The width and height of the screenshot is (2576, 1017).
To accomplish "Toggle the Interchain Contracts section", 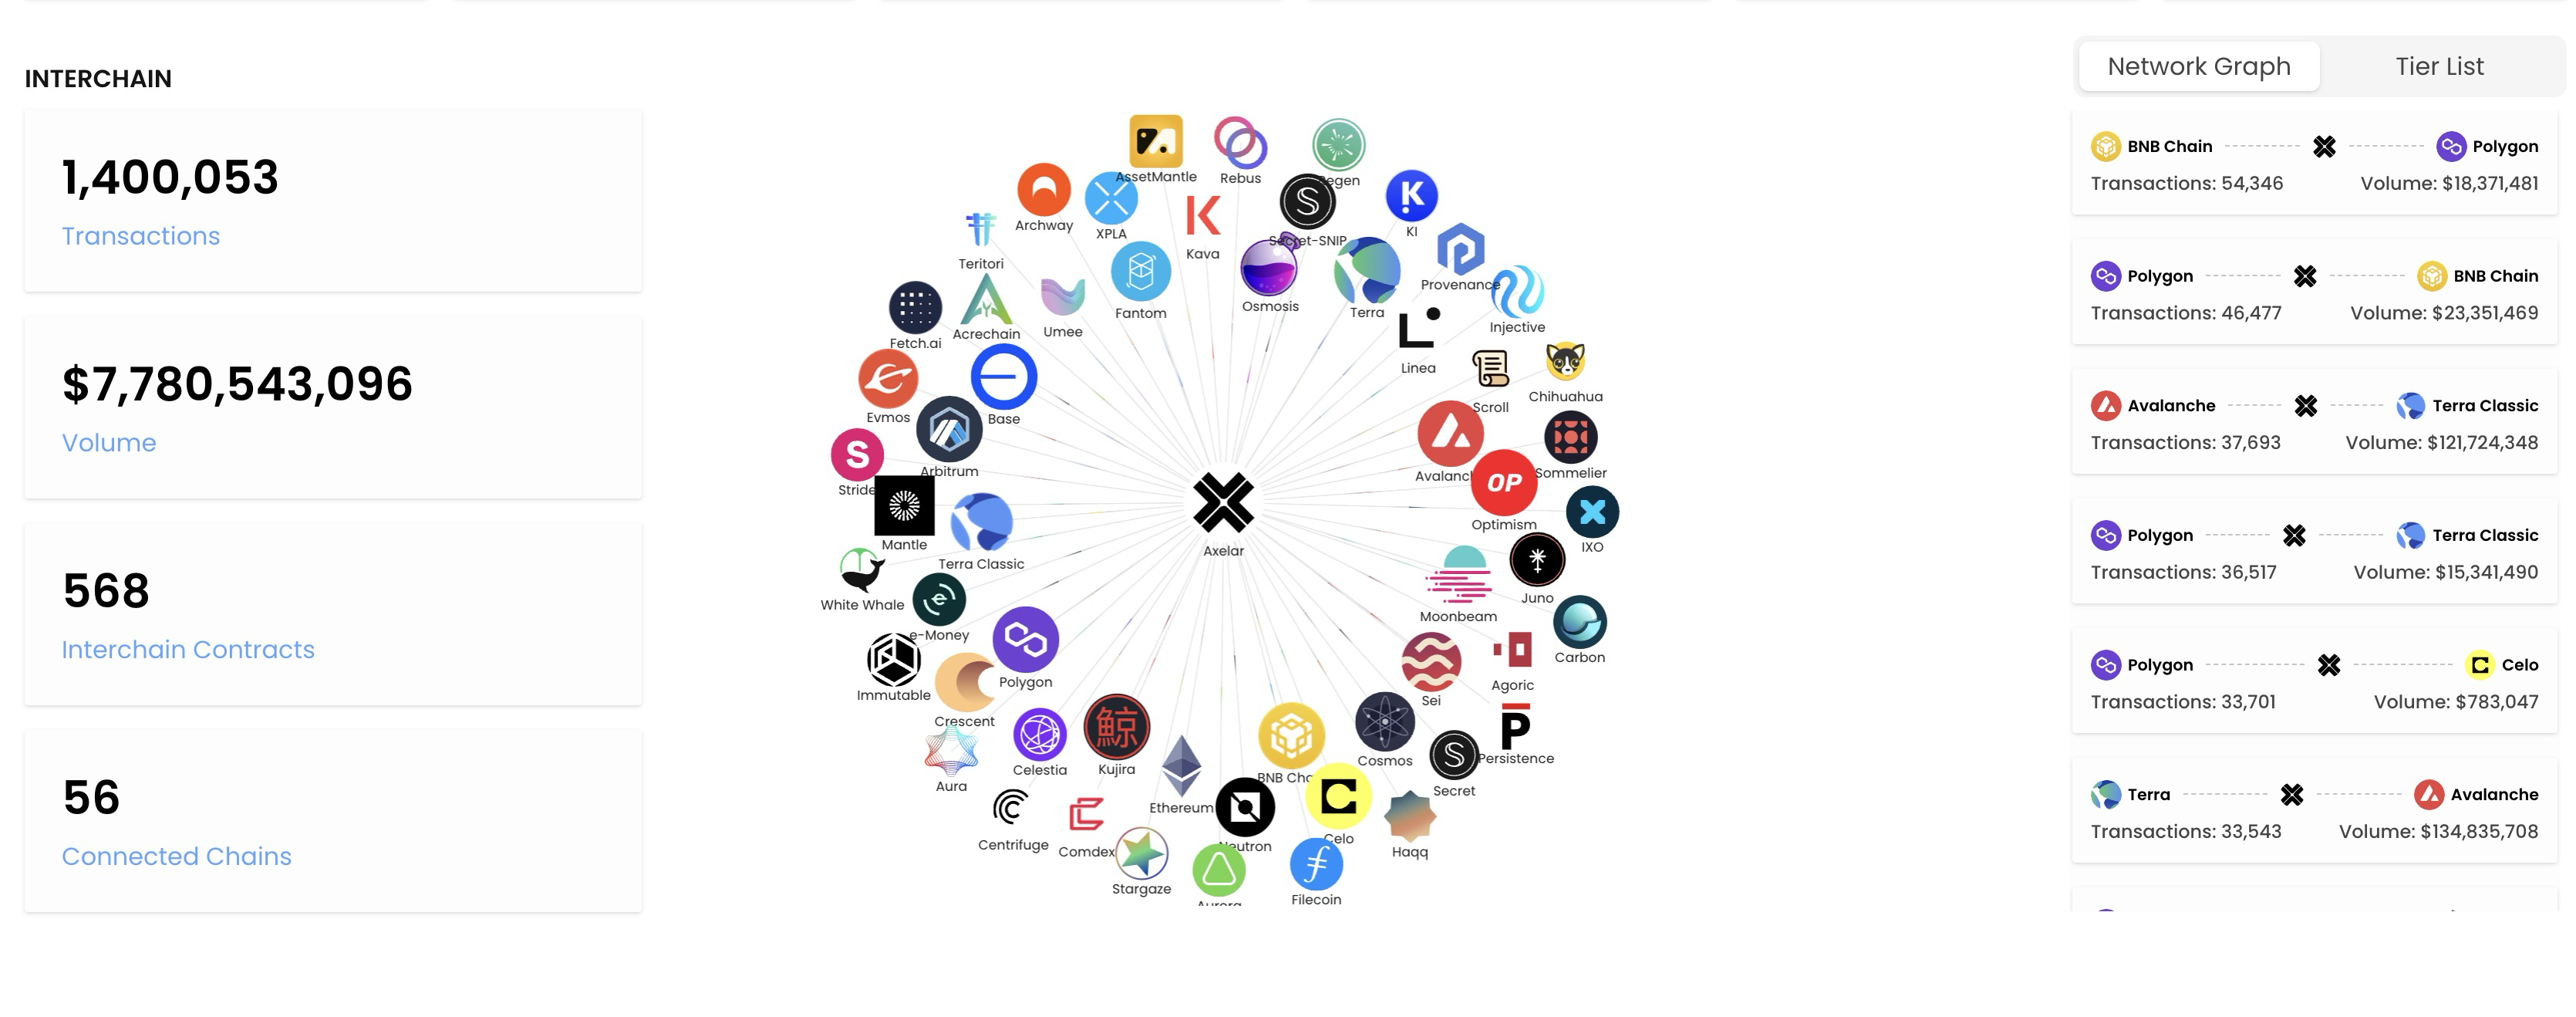I will click(x=187, y=649).
